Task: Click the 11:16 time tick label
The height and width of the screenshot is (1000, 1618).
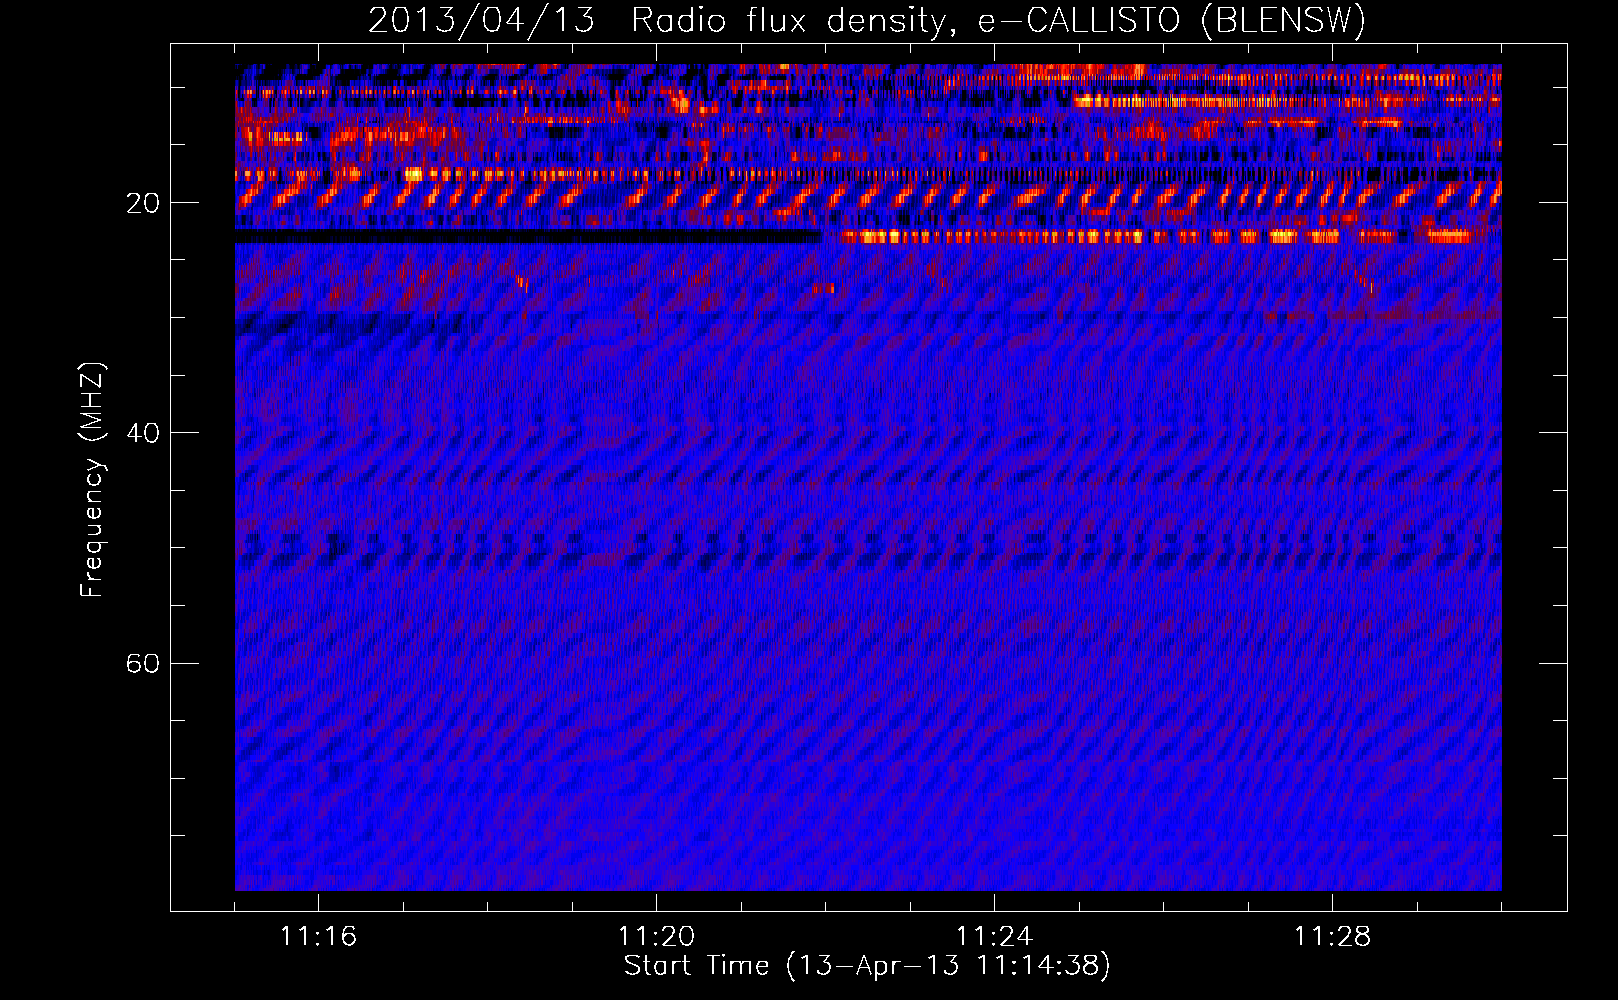Action: click(x=318, y=936)
